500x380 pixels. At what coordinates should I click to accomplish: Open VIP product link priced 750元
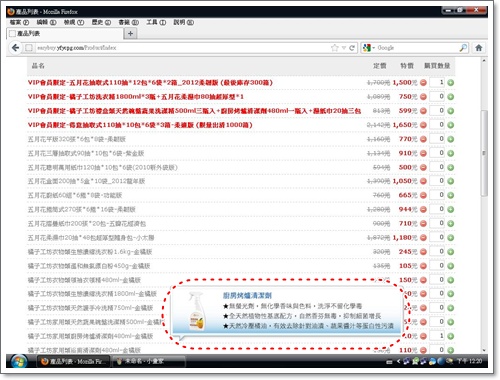point(136,97)
